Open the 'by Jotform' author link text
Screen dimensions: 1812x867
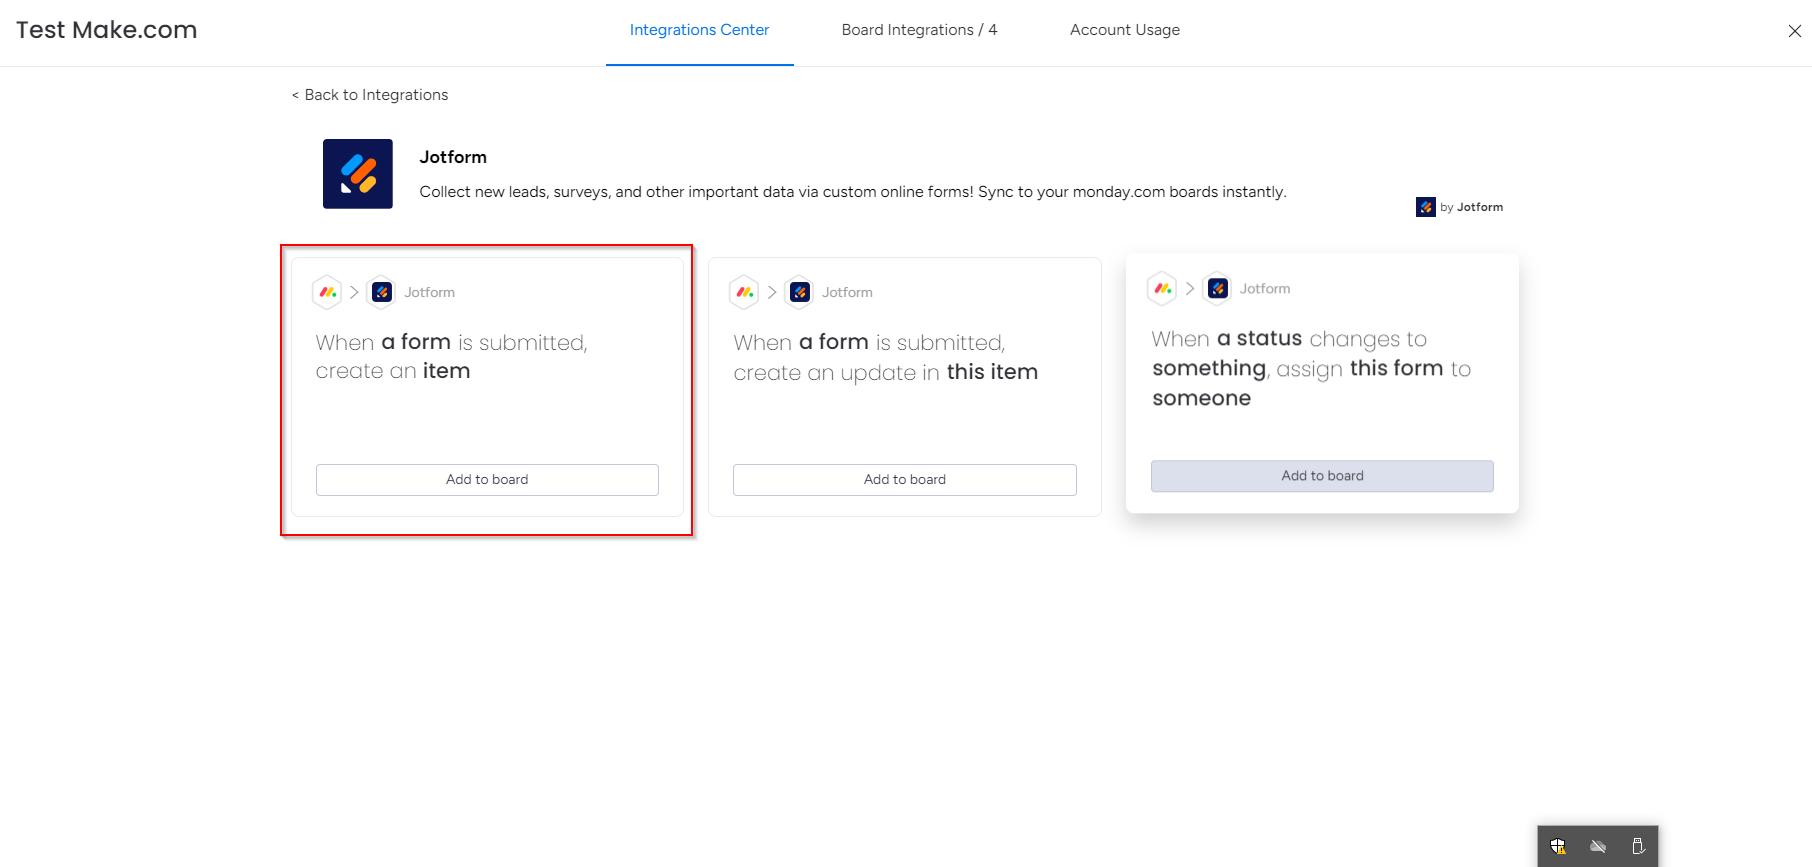coord(1471,207)
